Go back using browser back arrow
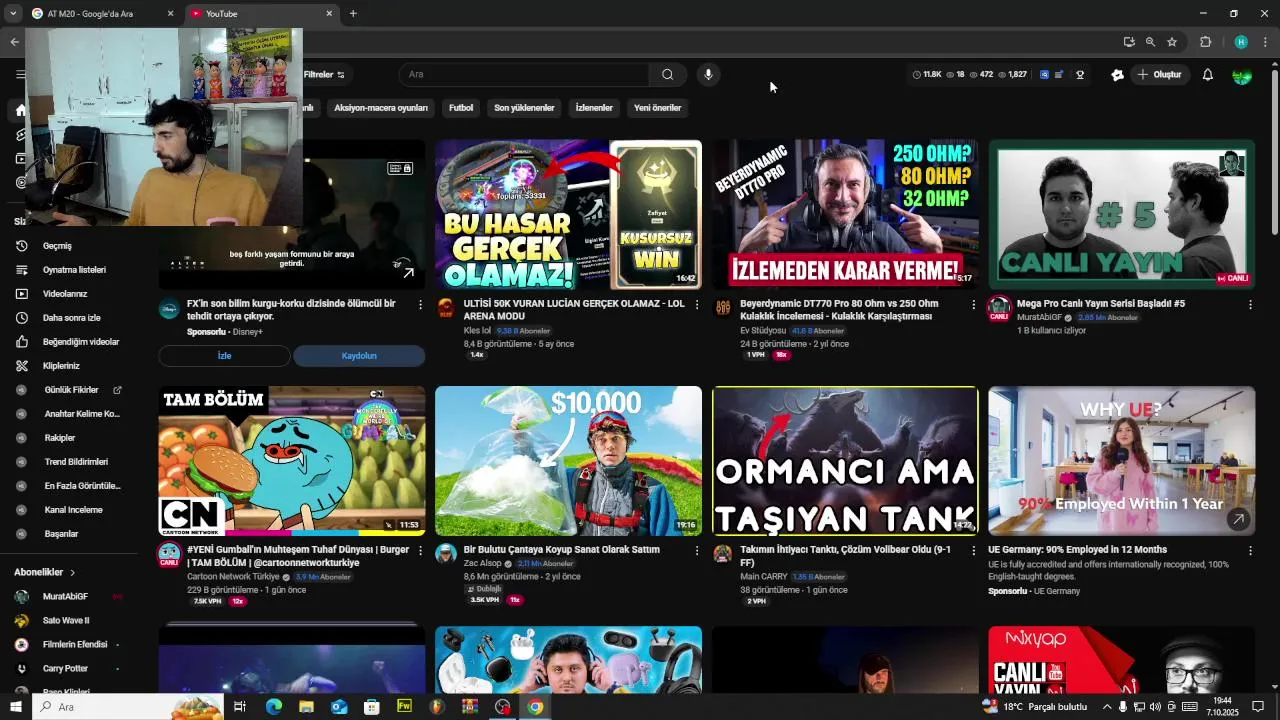This screenshot has width=1280, height=720. click(x=14, y=42)
